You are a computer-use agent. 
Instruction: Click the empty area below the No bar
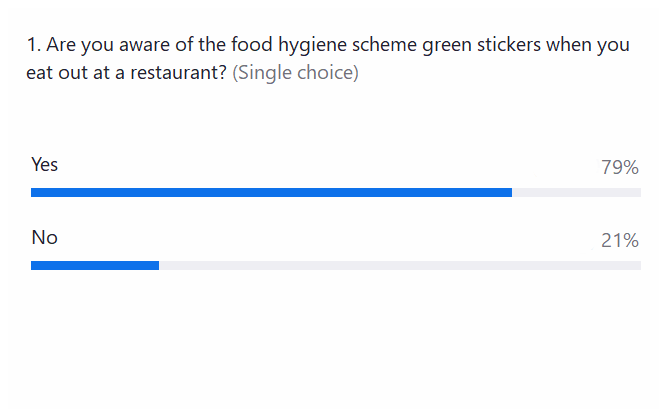[333, 340]
